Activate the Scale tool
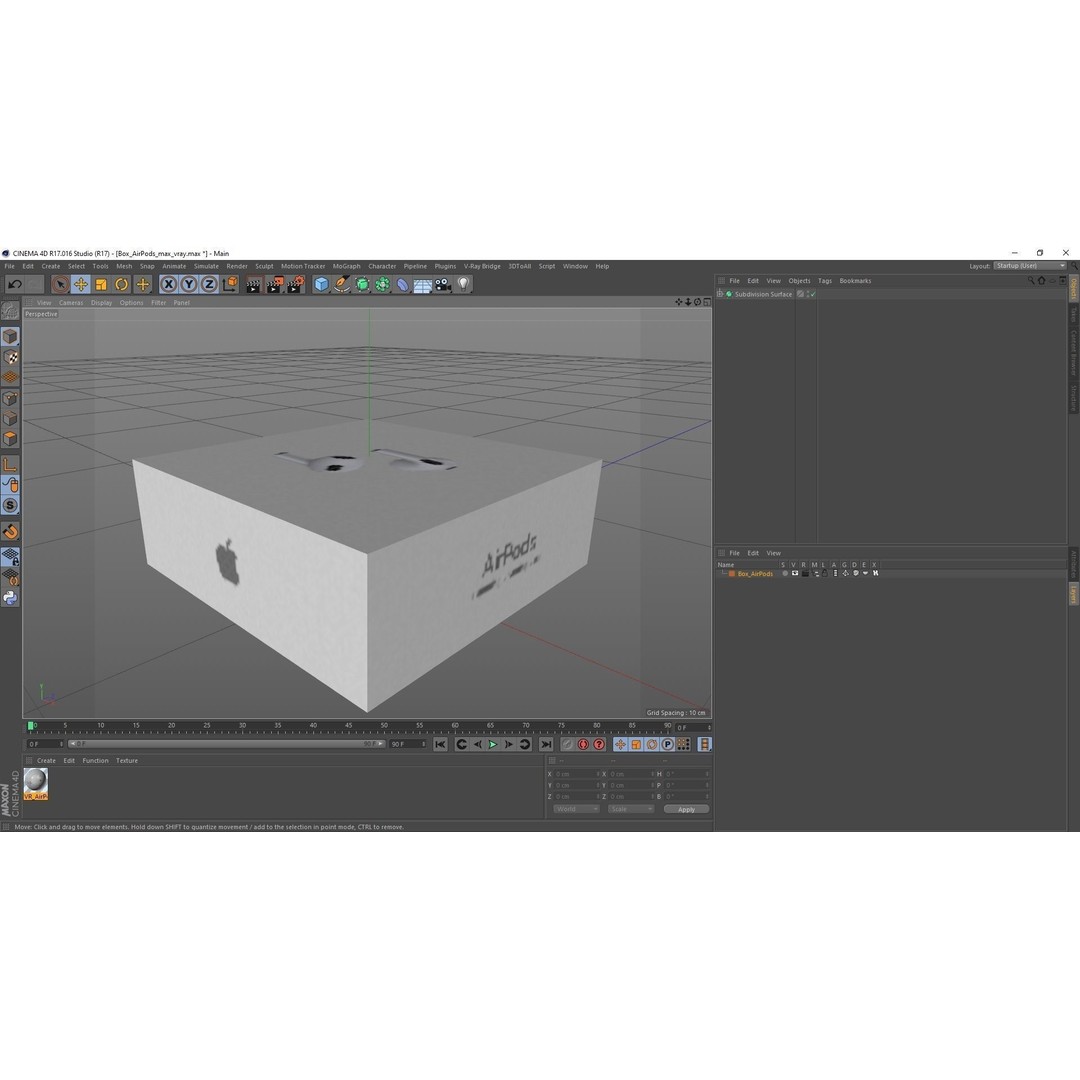1080x1080 pixels. coord(101,284)
